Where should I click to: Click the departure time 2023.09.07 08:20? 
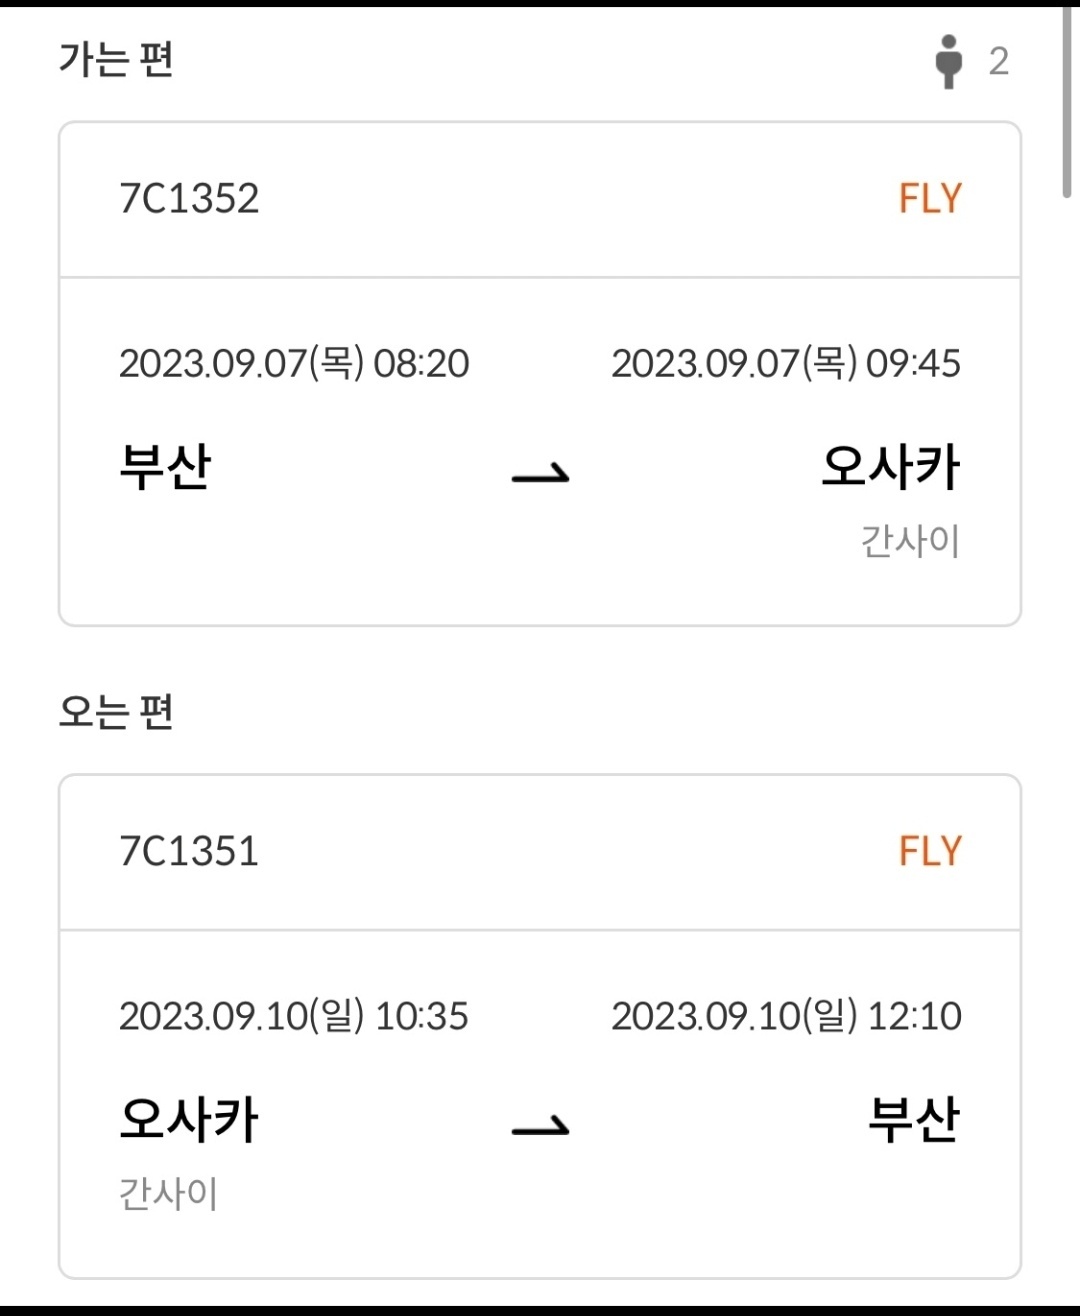point(294,364)
